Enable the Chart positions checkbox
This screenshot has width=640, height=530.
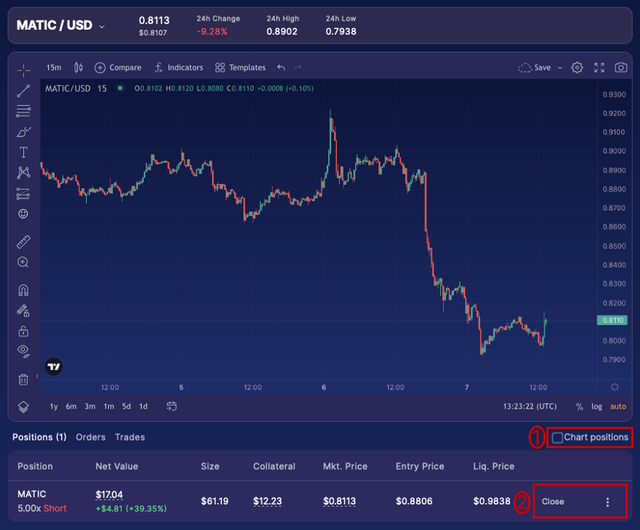pos(557,438)
